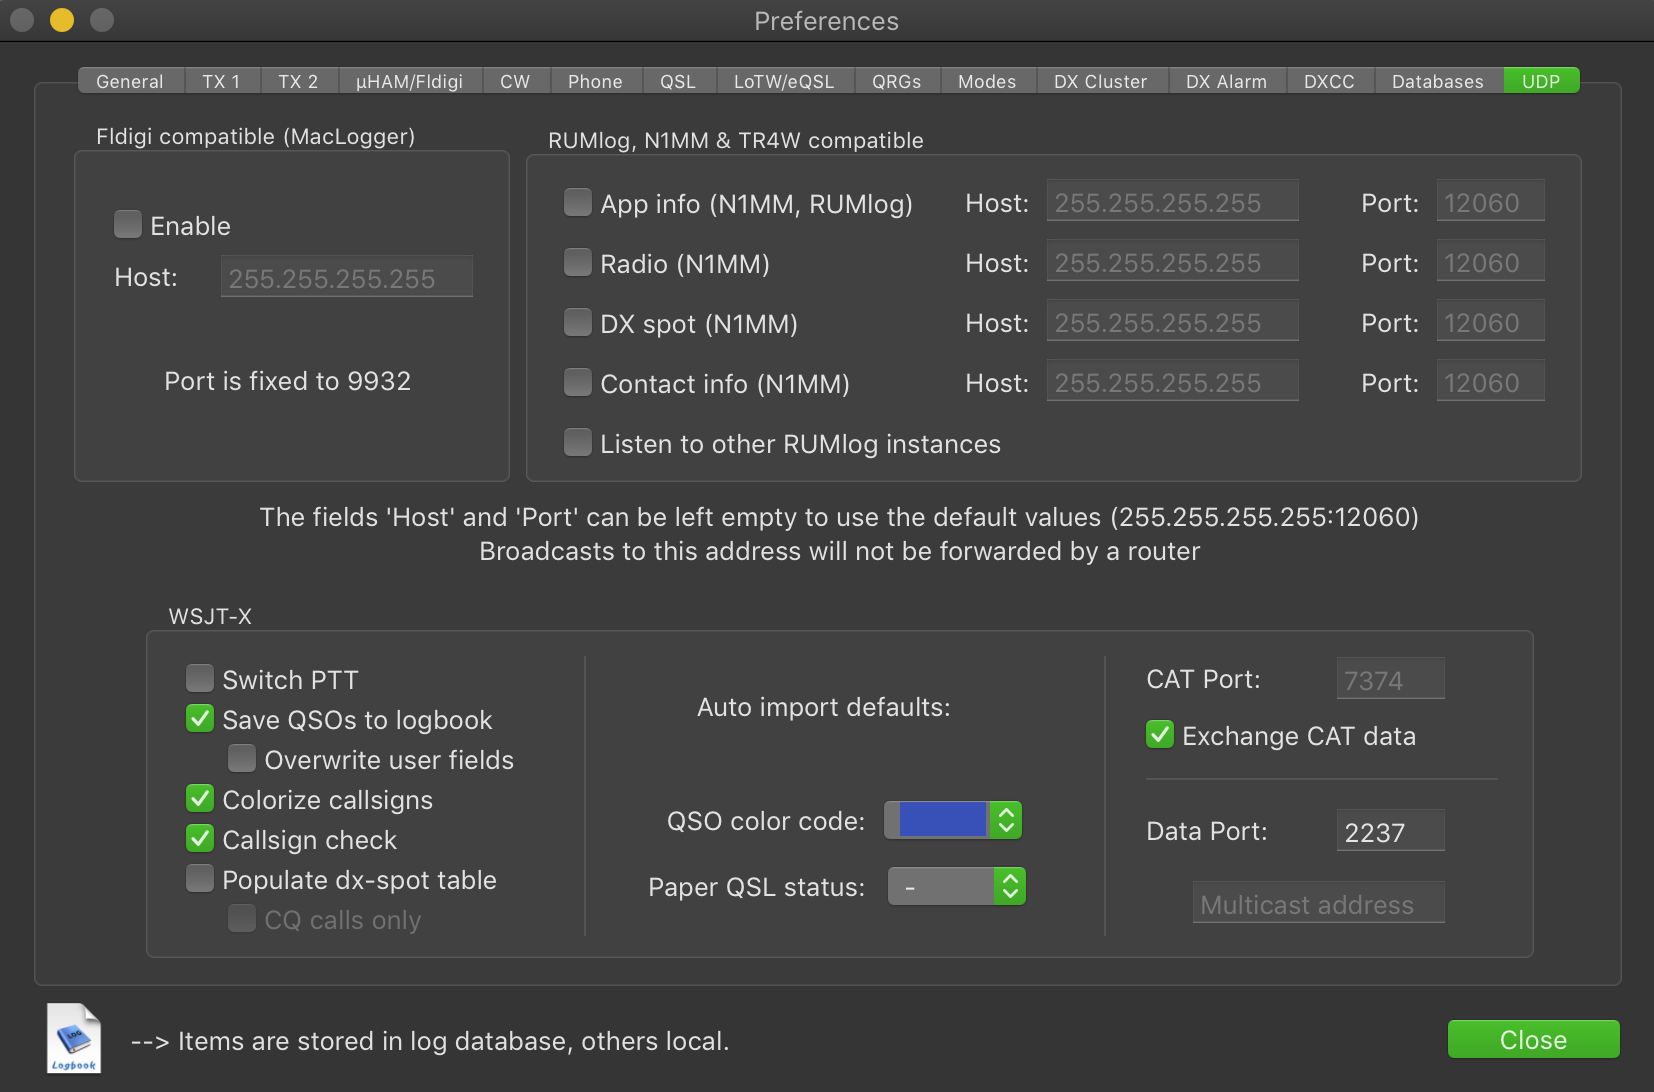The image size is (1654, 1092).
Task: Disable Exchange CAT data option
Action: [1160, 735]
